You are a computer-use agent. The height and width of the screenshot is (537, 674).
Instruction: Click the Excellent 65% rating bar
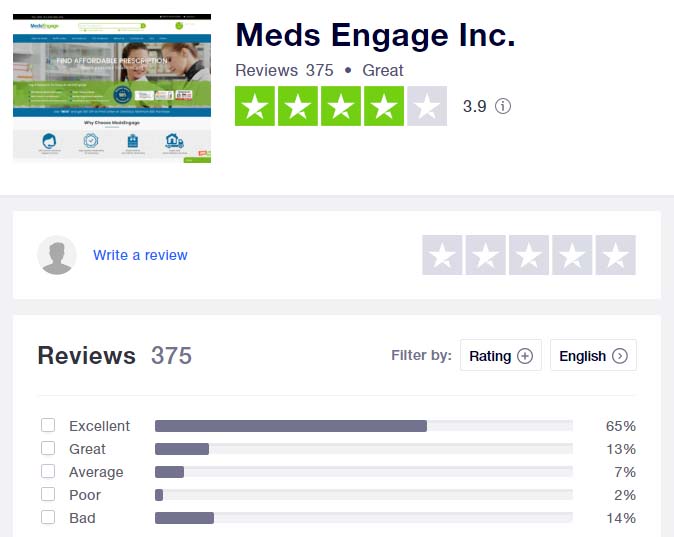[364, 426]
